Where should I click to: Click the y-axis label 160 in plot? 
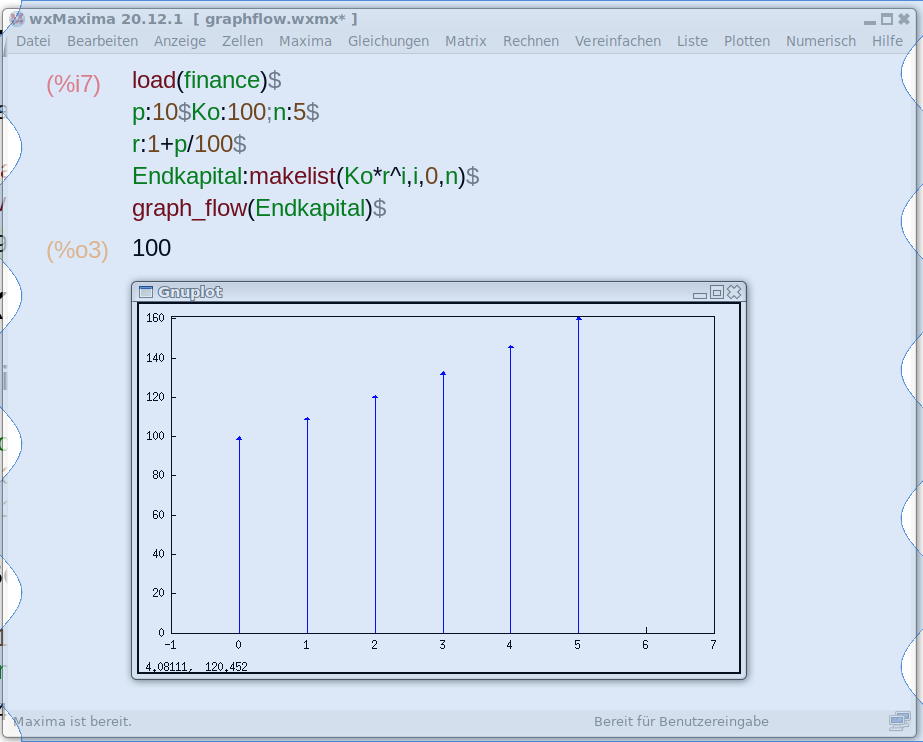[155, 318]
